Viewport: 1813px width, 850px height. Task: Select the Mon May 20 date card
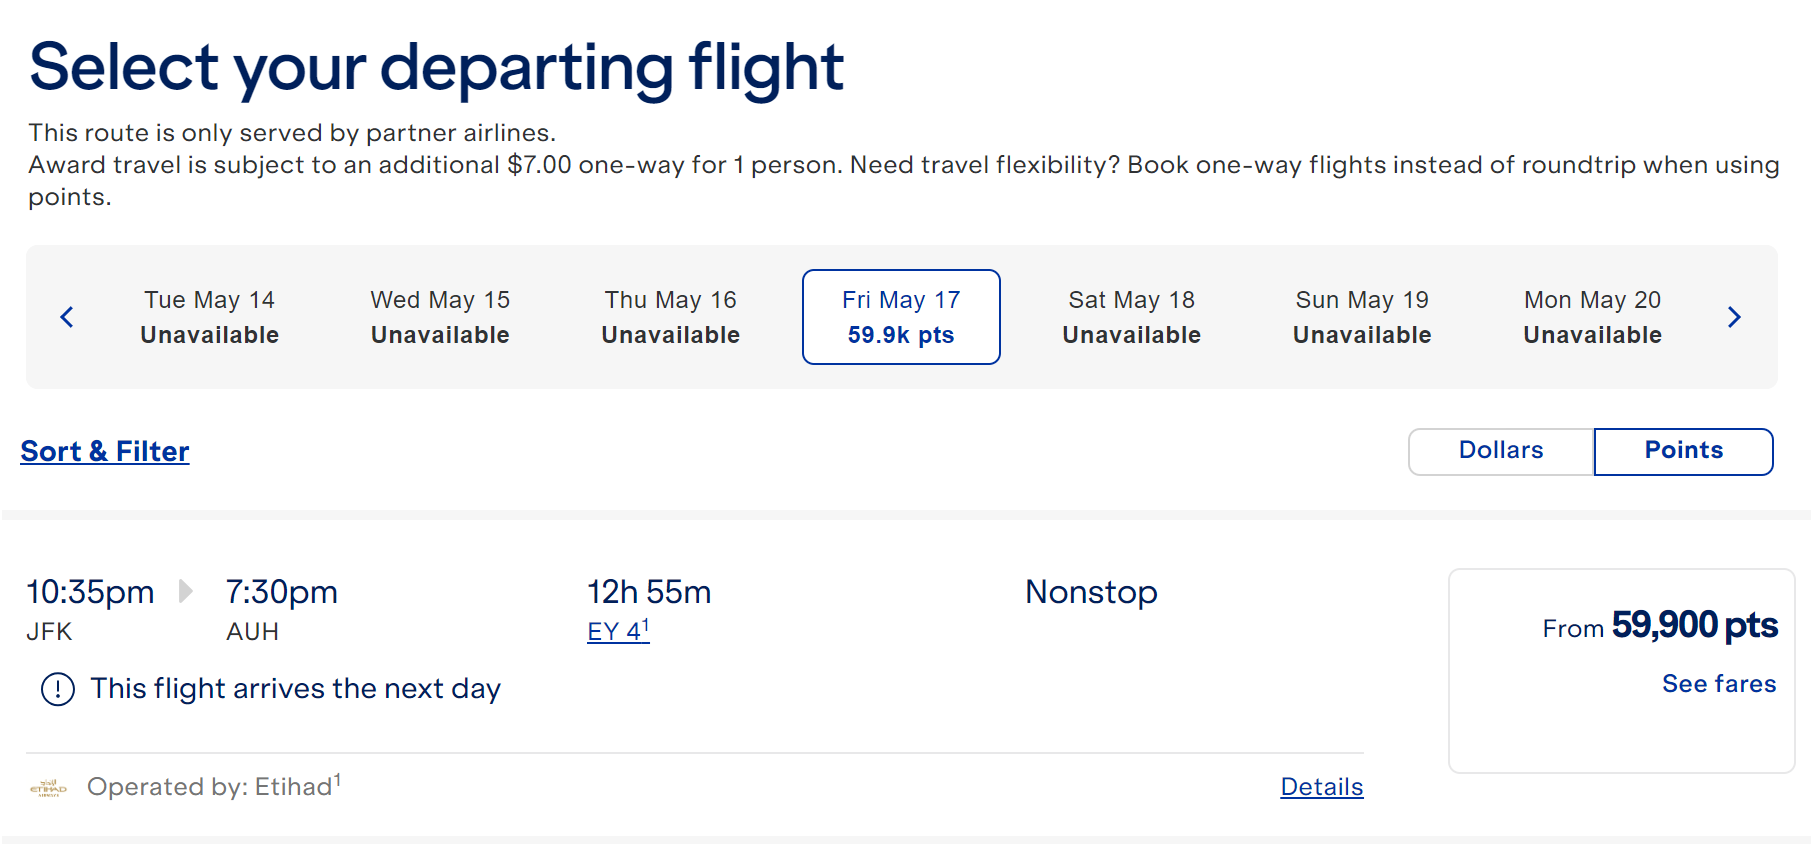tap(1592, 316)
